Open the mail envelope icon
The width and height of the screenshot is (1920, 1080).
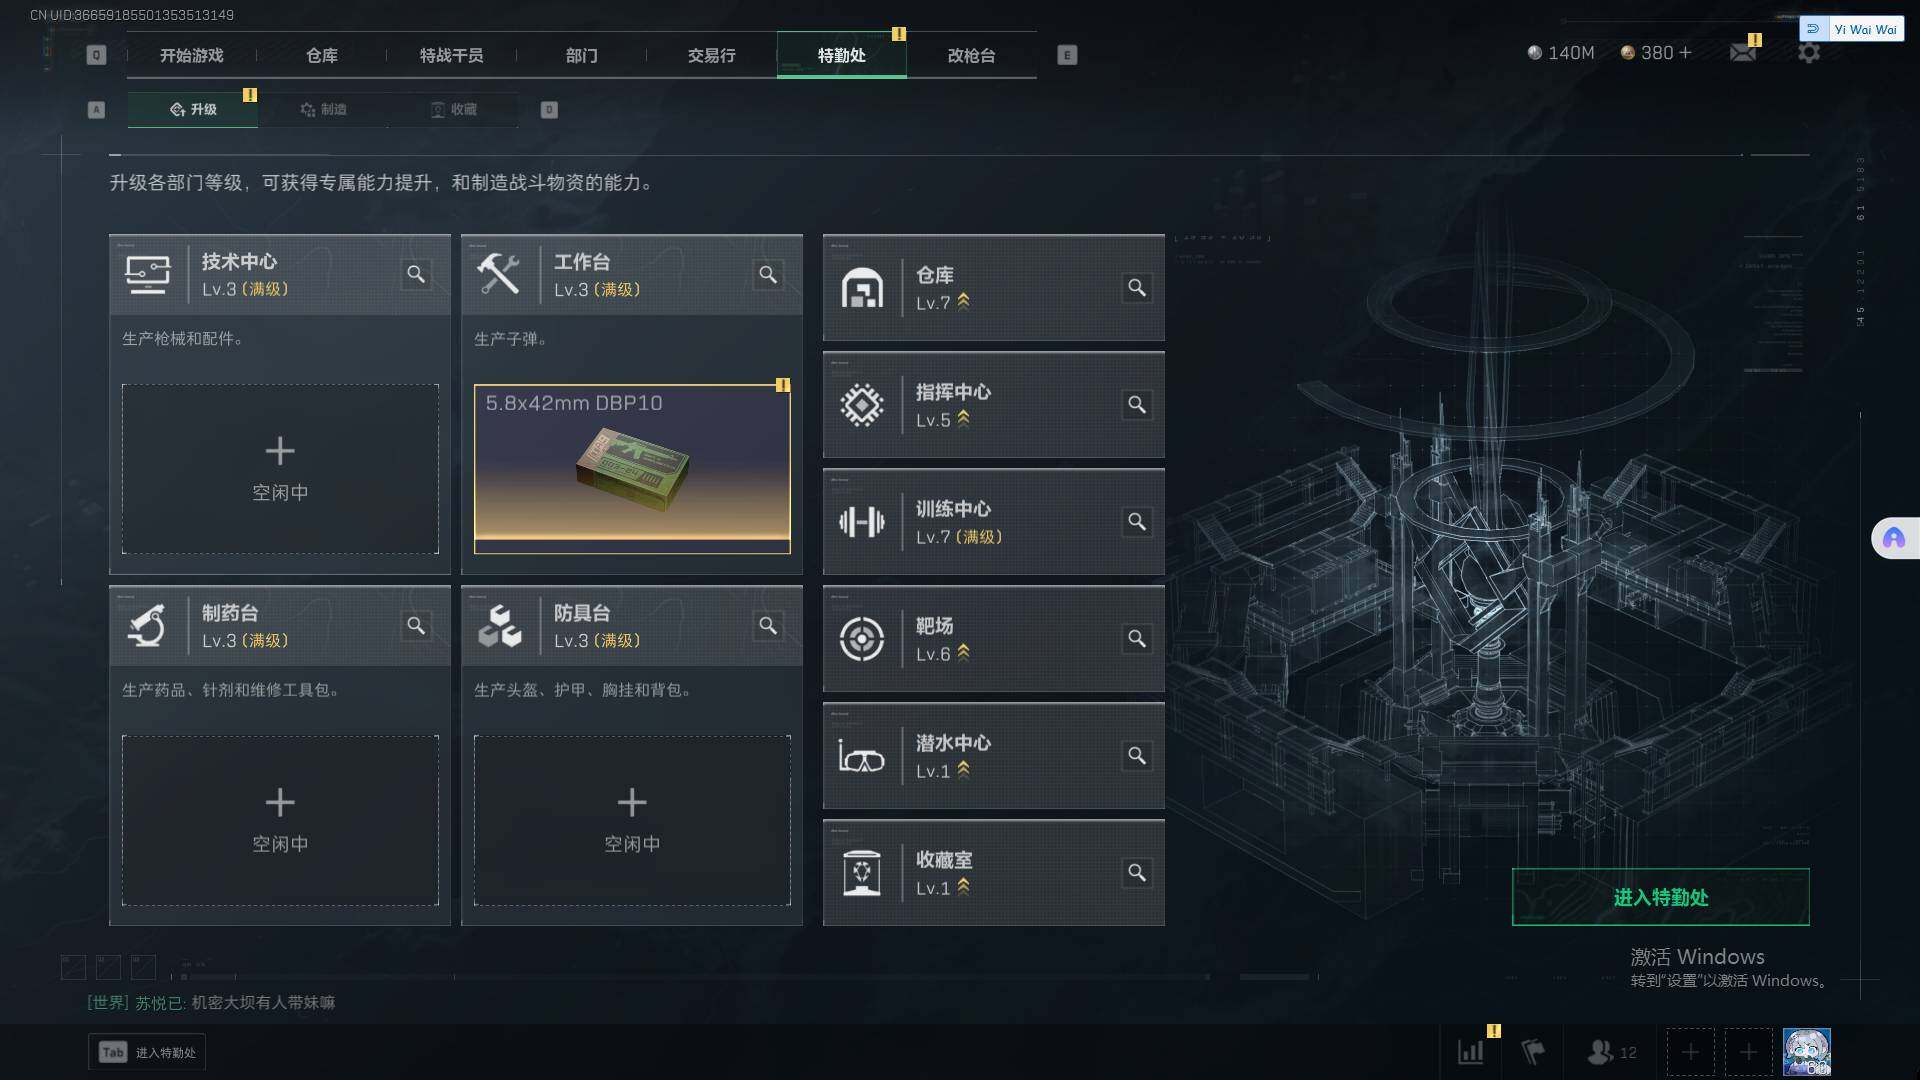point(1743,53)
